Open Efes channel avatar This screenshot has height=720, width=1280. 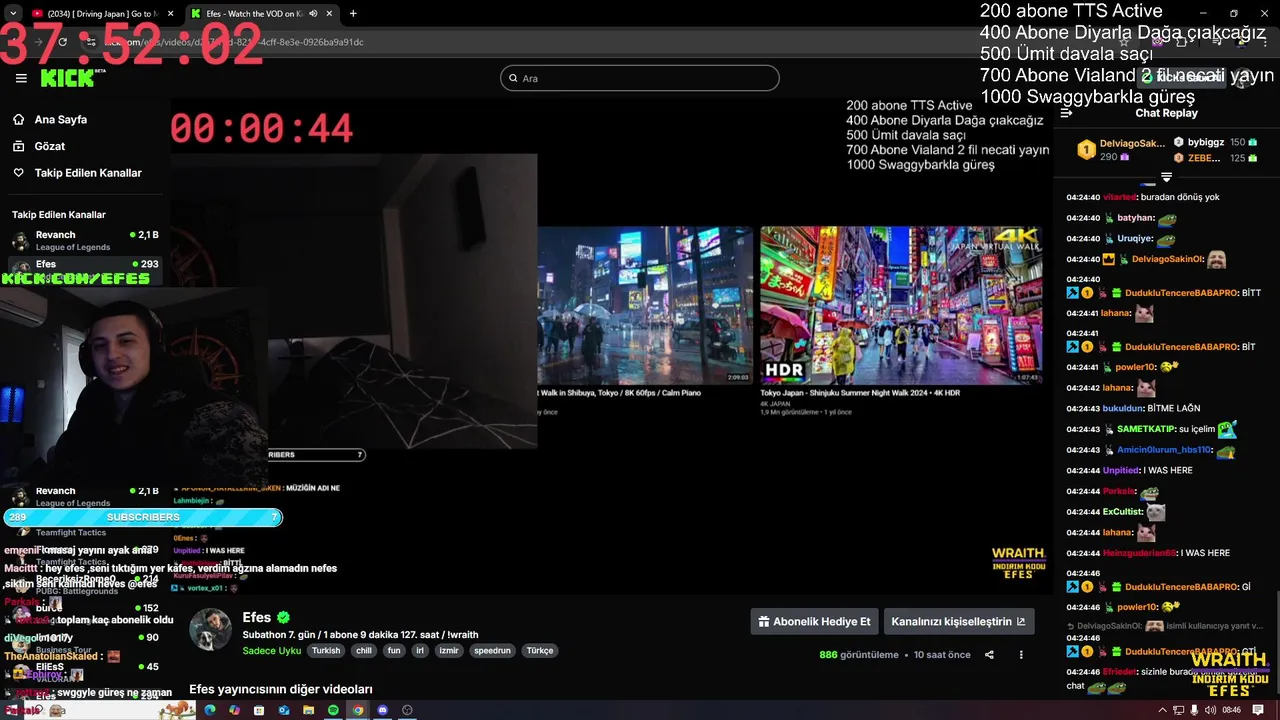tap(211, 629)
